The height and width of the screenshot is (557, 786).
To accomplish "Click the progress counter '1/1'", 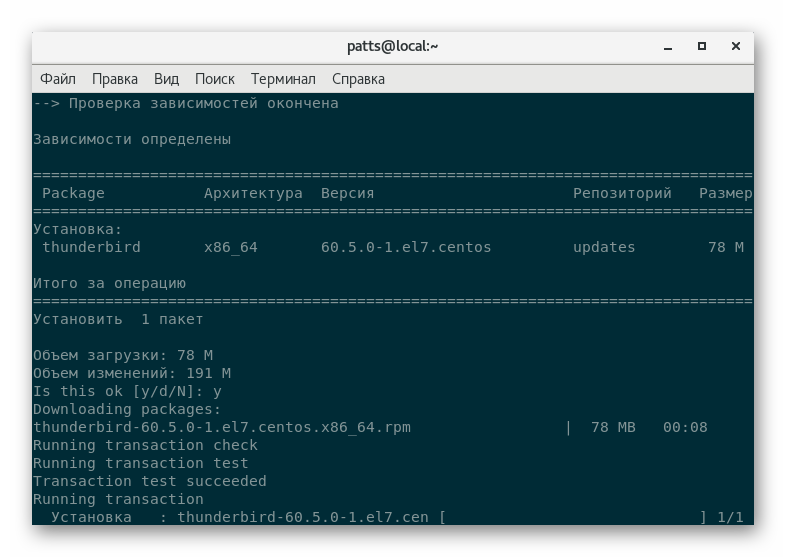I will pyautogui.click(x=730, y=517).
